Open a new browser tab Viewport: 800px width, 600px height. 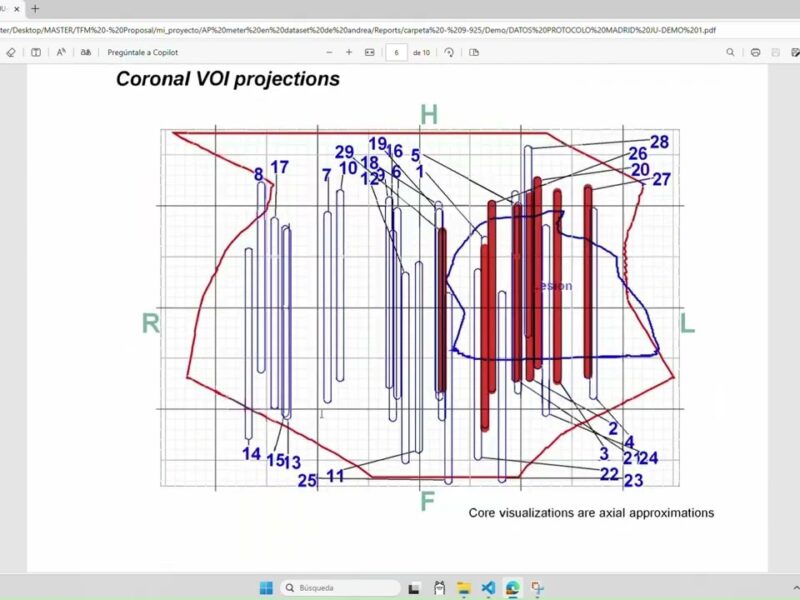pyautogui.click(x=36, y=9)
